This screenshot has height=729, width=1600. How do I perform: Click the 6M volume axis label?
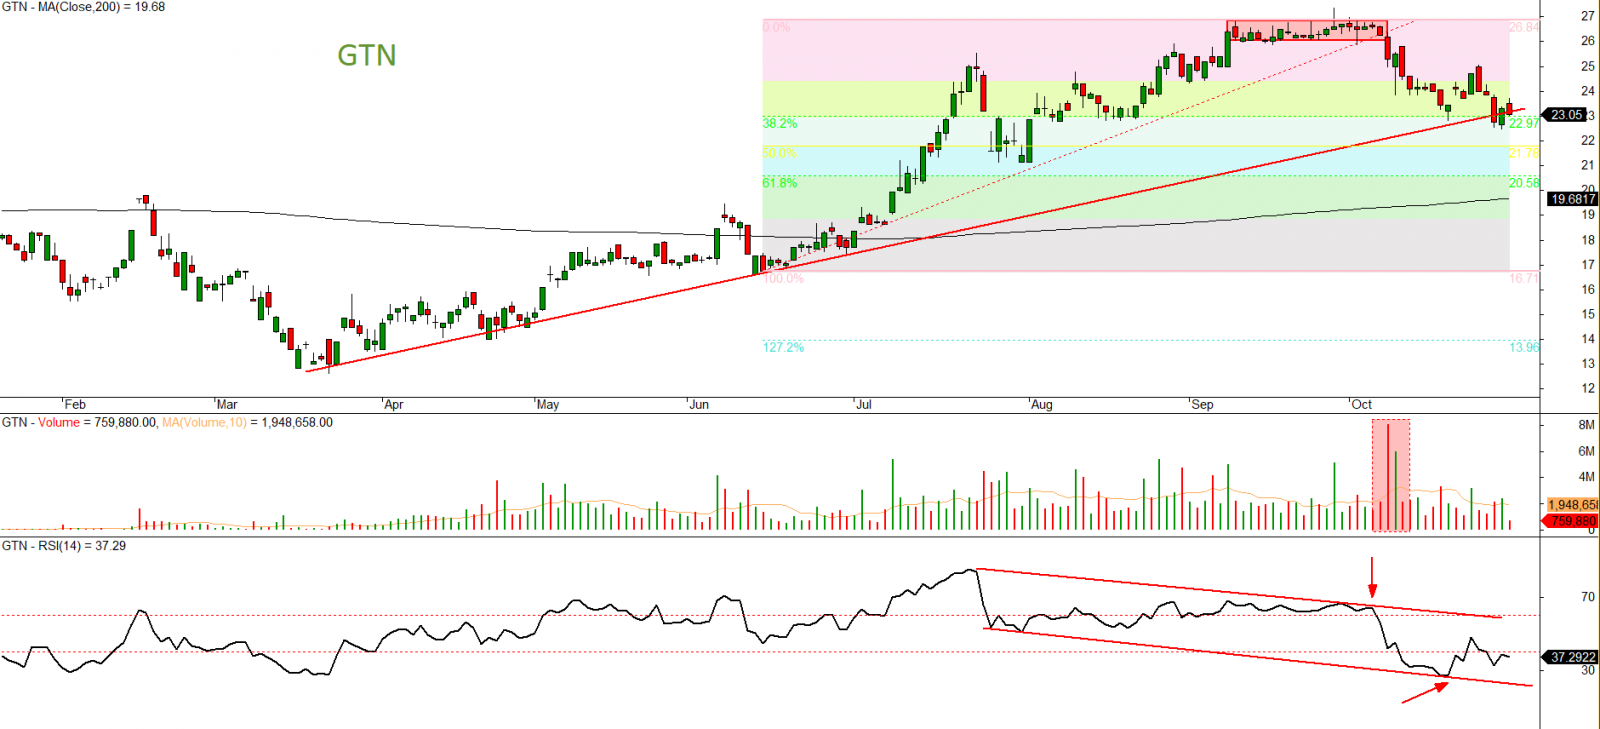tap(1586, 451)
